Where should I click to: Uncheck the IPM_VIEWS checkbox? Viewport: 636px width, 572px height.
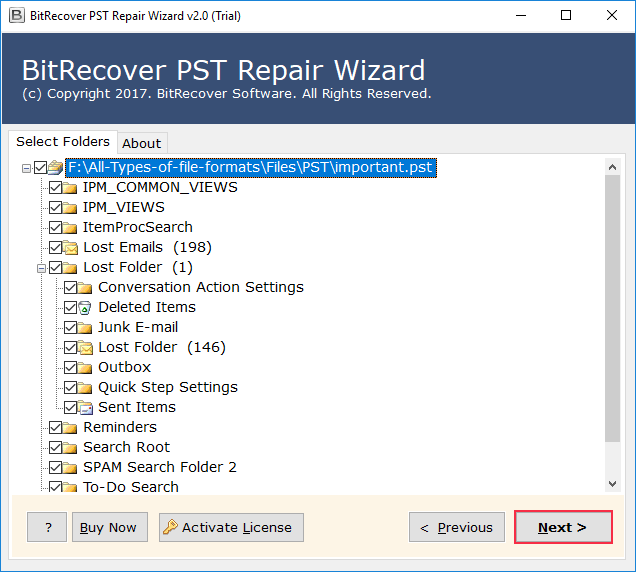tap(56, 207)
